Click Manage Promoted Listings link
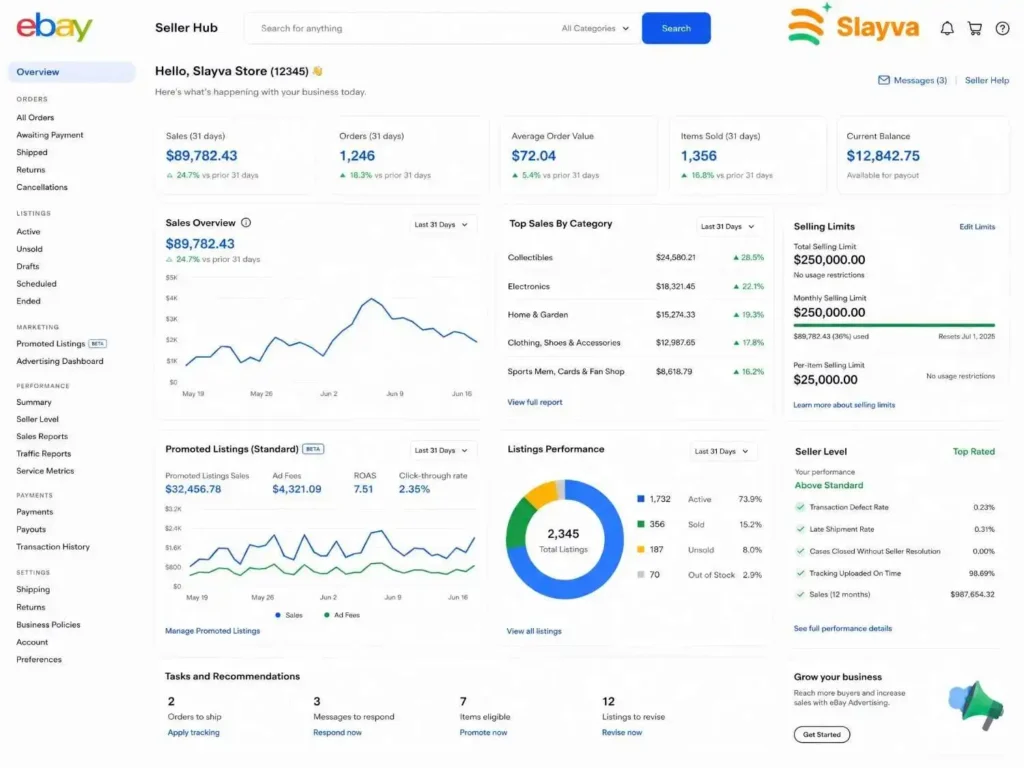This screenshot has width=1024, height=768. point(212,631)
